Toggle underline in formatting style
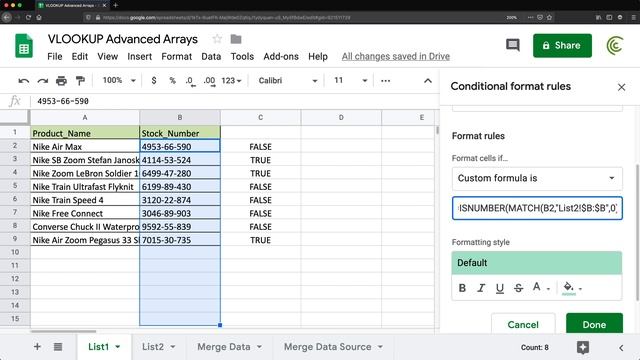The image size is (640, 360). [x=500, y=288]
